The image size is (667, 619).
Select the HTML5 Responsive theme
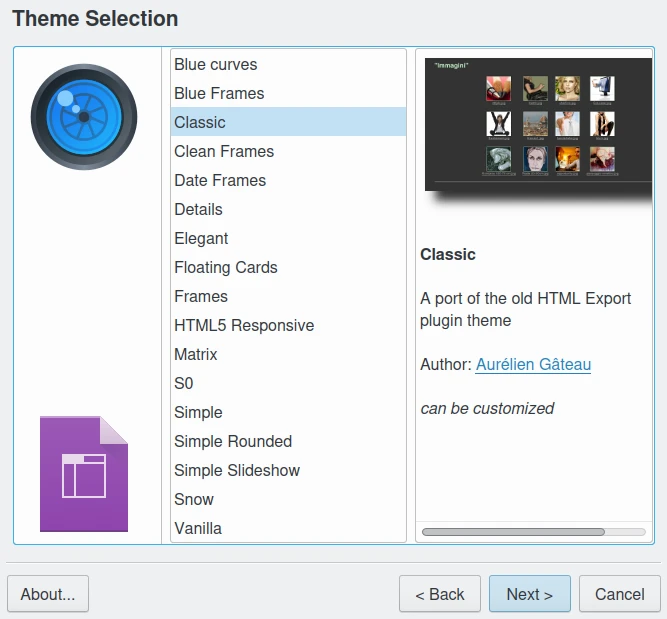click(244, 325)
